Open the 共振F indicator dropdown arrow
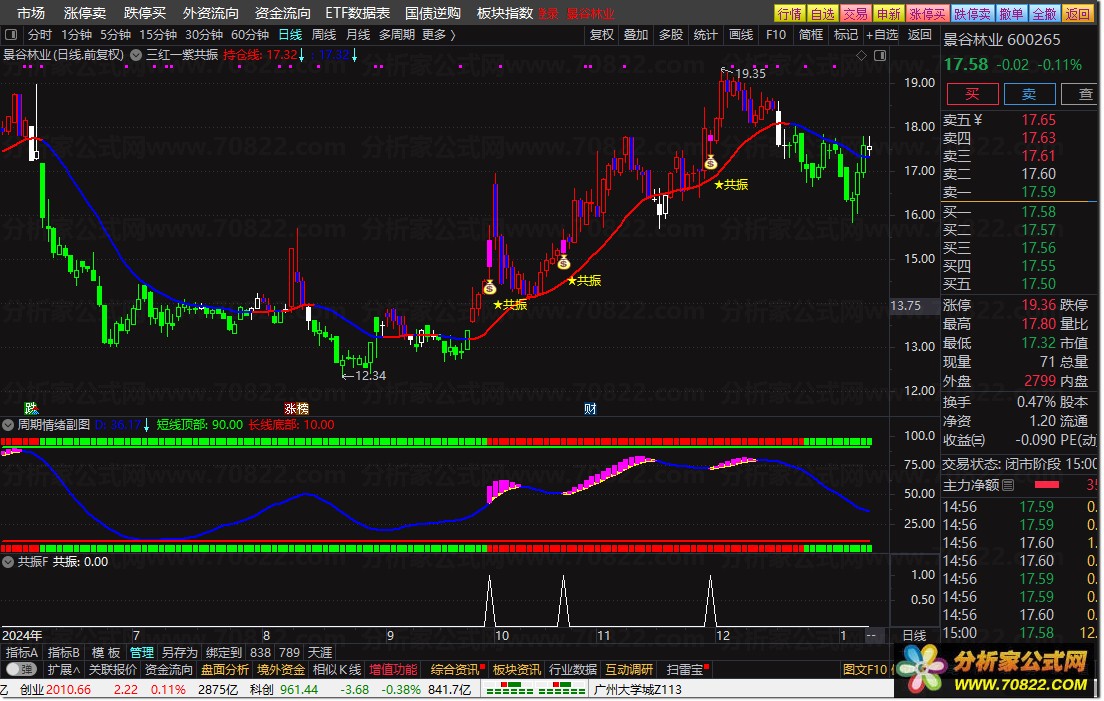This screenshot has width=1104, height=701. [8, 562]
